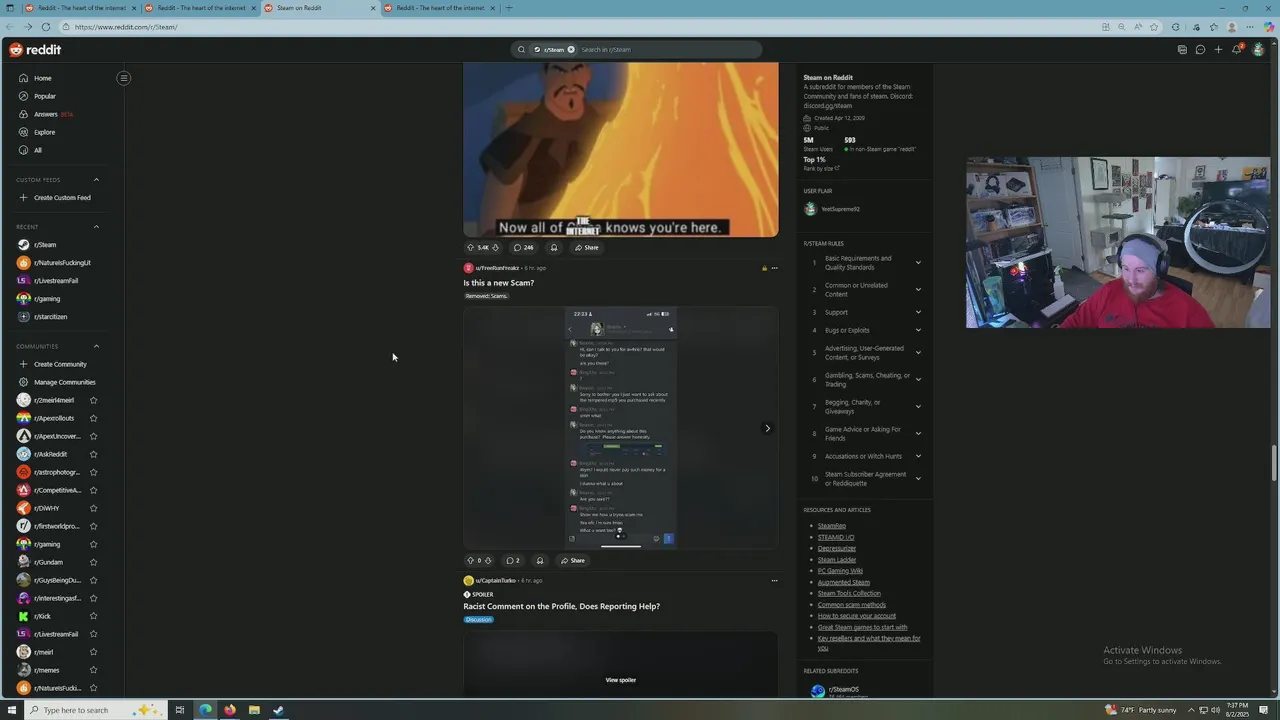Collapse the left navigation sidebar
Viewport: 1280px width, 720px height.
click(124, 78)
